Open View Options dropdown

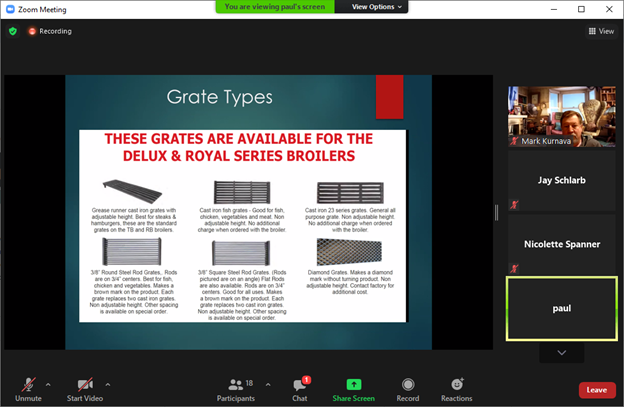pos(376,7)
